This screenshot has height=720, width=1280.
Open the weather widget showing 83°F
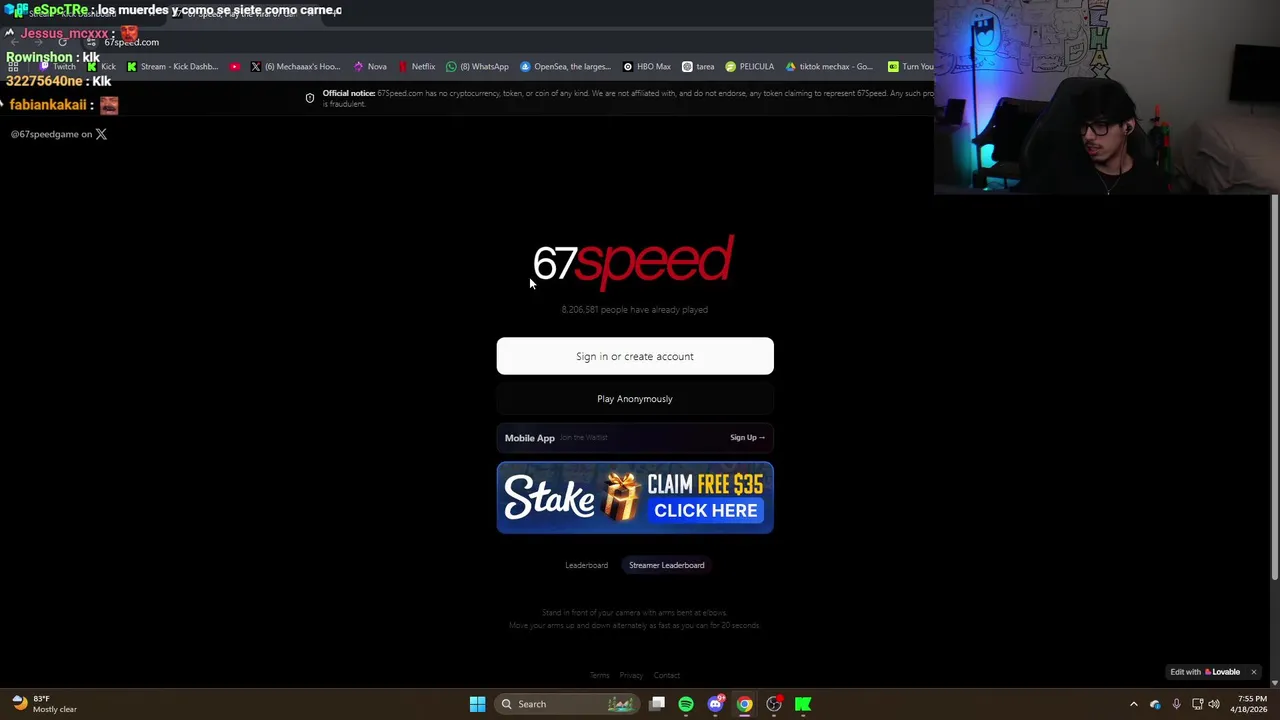[x=42, y=704]
